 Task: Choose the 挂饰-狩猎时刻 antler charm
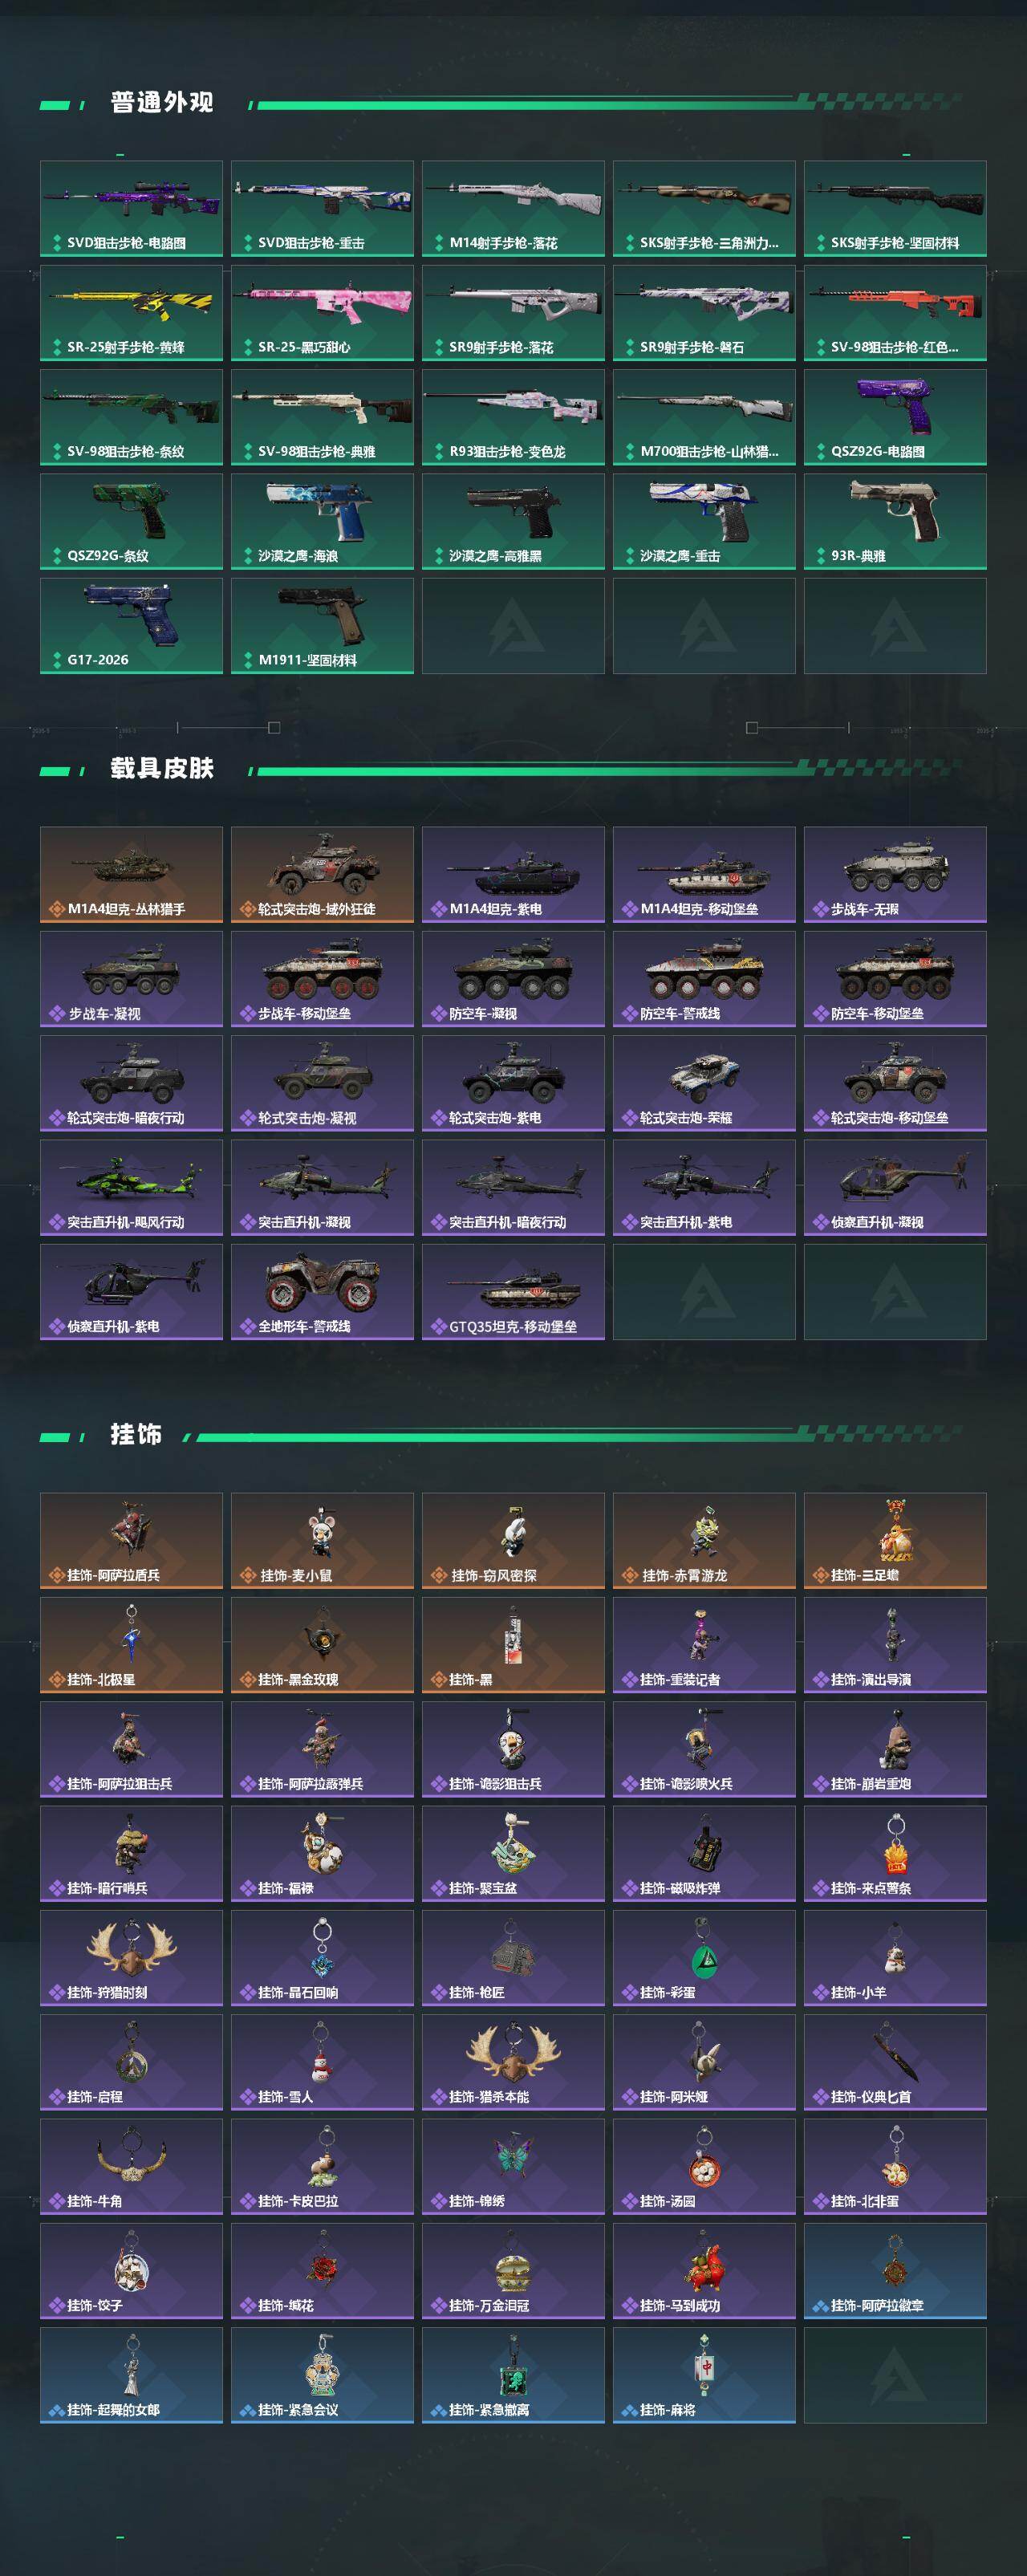pyautogui.click(x=131, y=1957)
